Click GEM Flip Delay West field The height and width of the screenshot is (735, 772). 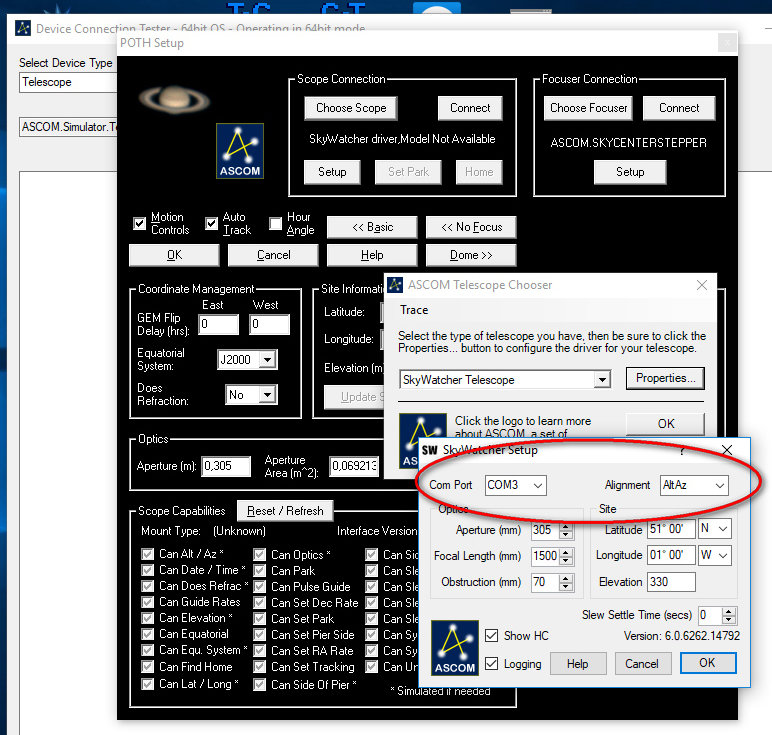269,324
